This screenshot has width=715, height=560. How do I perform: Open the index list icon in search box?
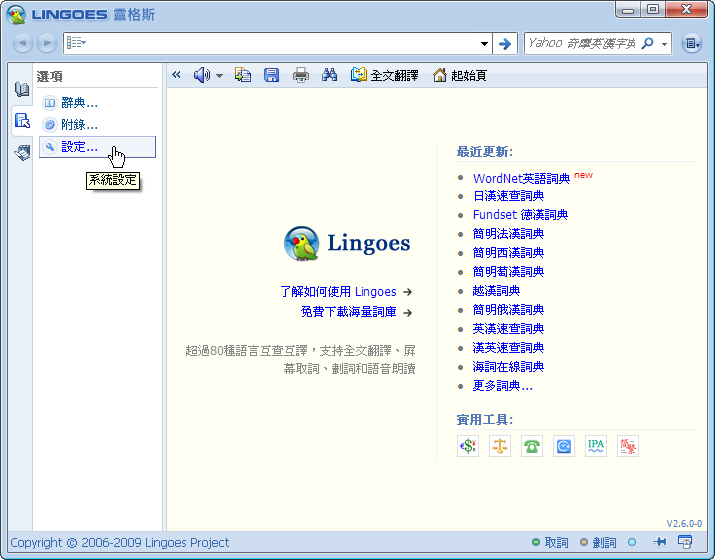[76, 43]
